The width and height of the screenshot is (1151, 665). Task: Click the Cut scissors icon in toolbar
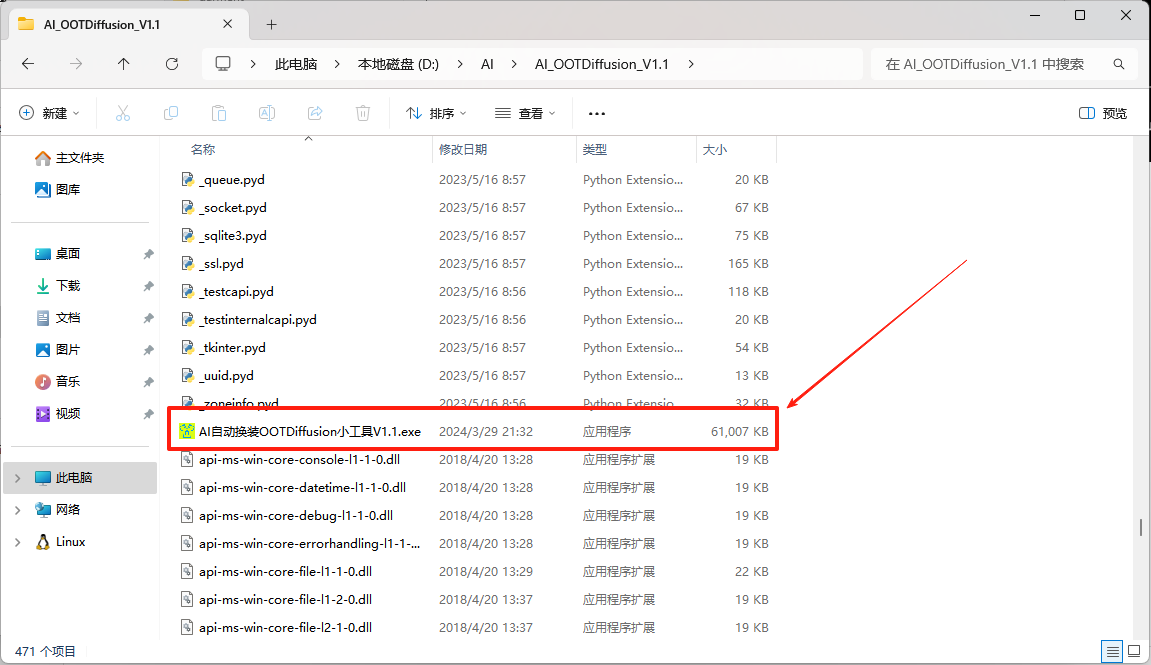point(123,114)
